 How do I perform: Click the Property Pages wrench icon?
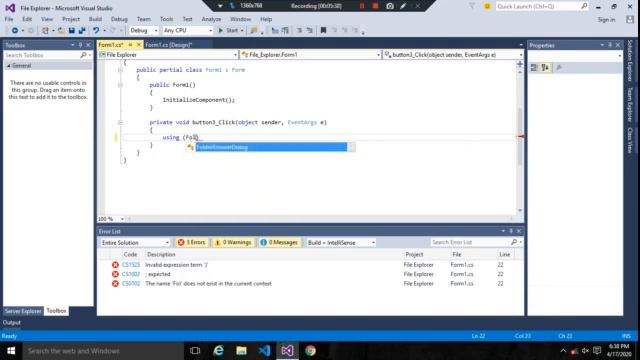pyautogui.click(x=559, y=68)
